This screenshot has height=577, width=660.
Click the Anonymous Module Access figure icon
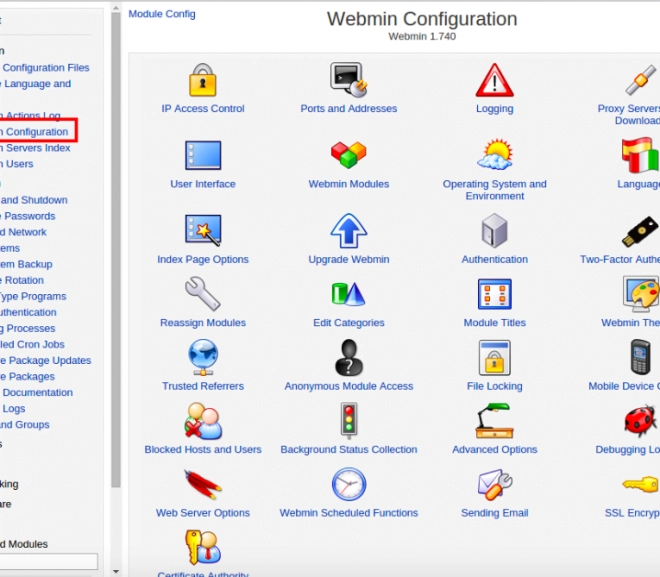349,357
